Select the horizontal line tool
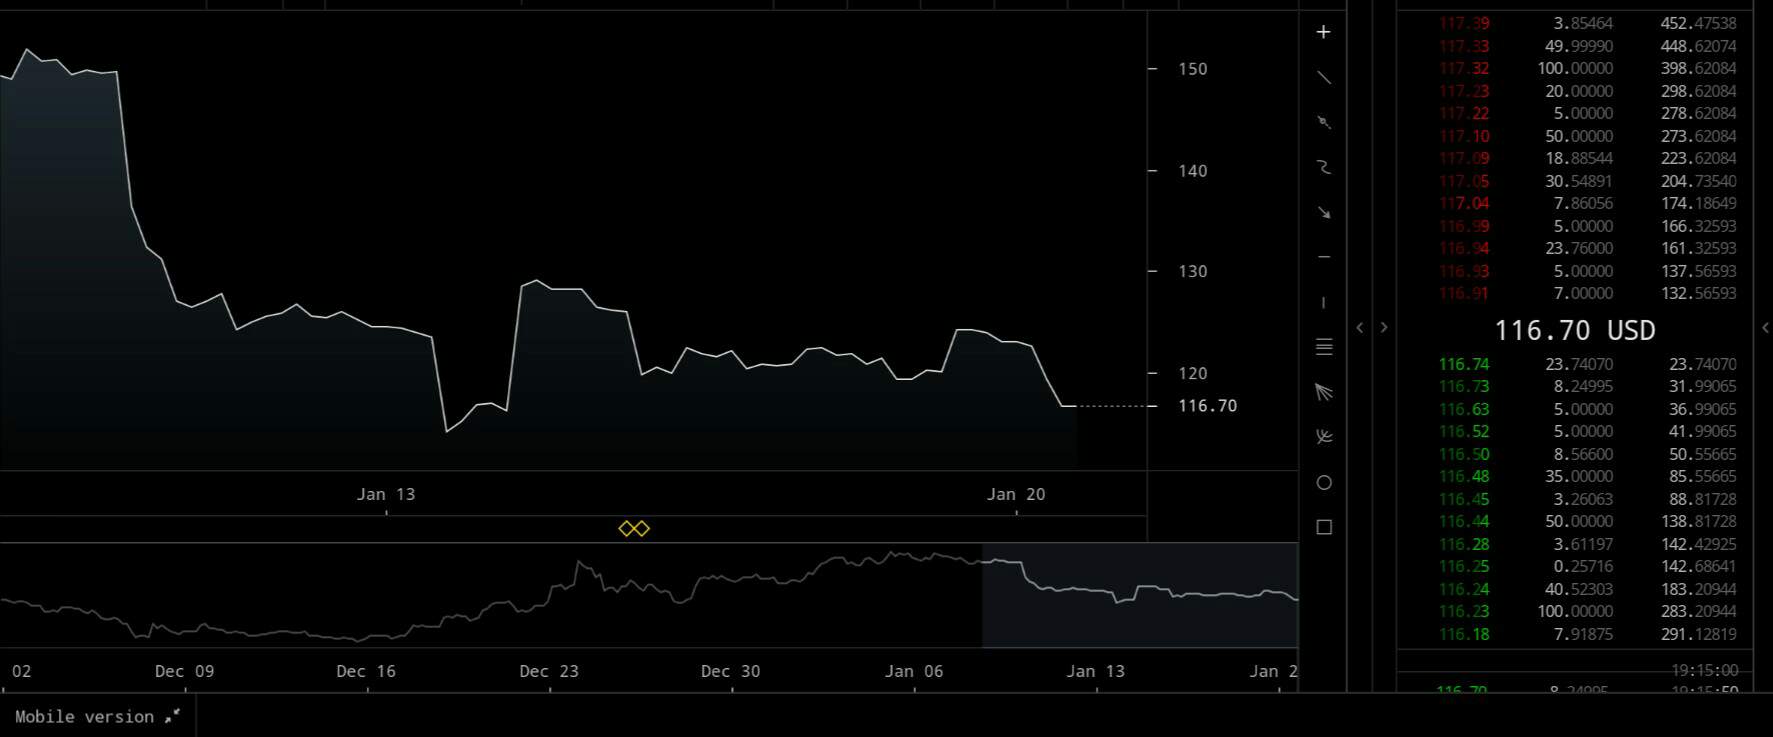Viewport: 1773px width, 737px height. 1323,257
